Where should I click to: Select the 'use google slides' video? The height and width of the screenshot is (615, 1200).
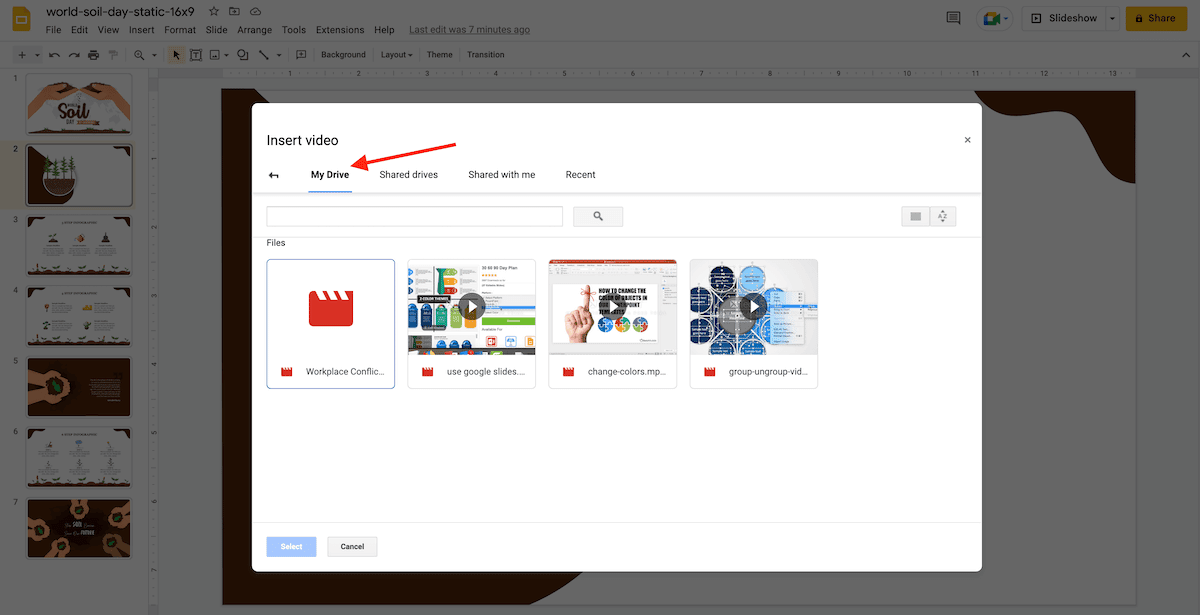pyautogui.click(x=472, y=324)
